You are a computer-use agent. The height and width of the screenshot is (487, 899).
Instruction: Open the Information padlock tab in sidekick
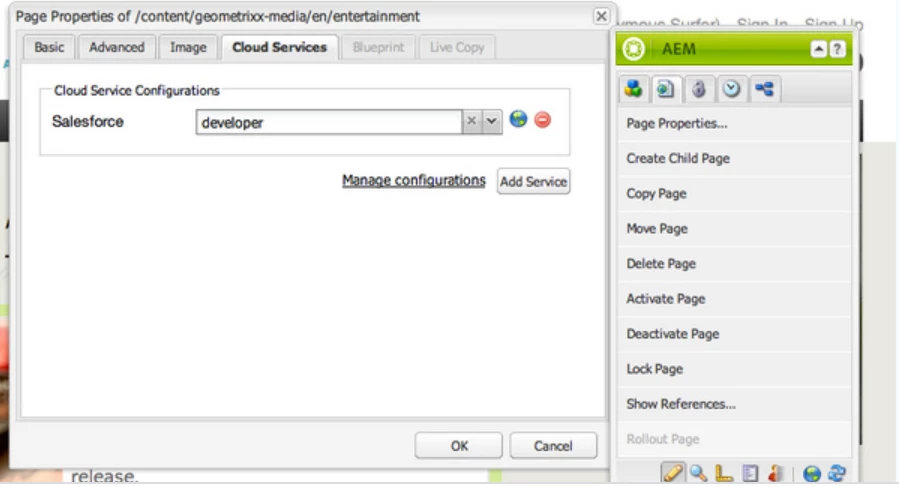(x=698, y=89)
